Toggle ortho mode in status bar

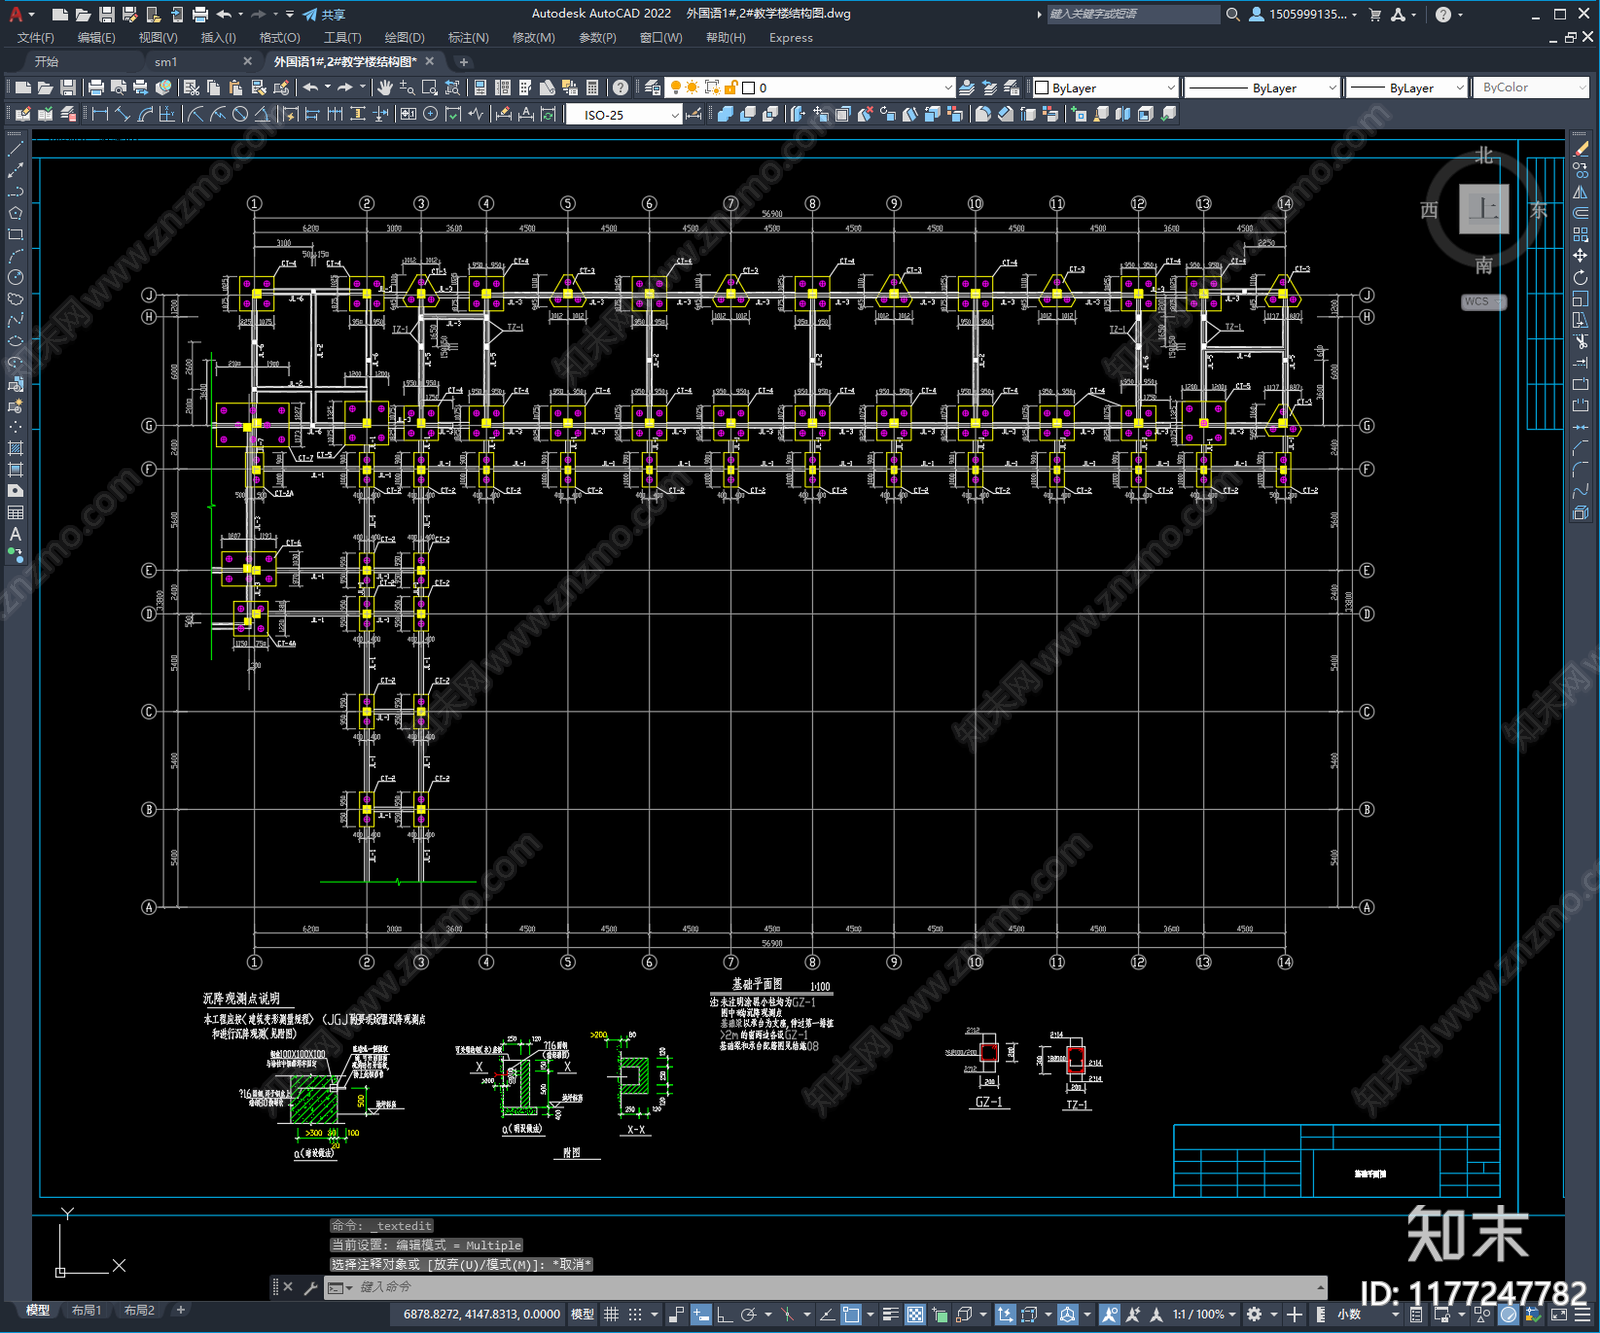pyautogui.click(x=724, y=1314)
